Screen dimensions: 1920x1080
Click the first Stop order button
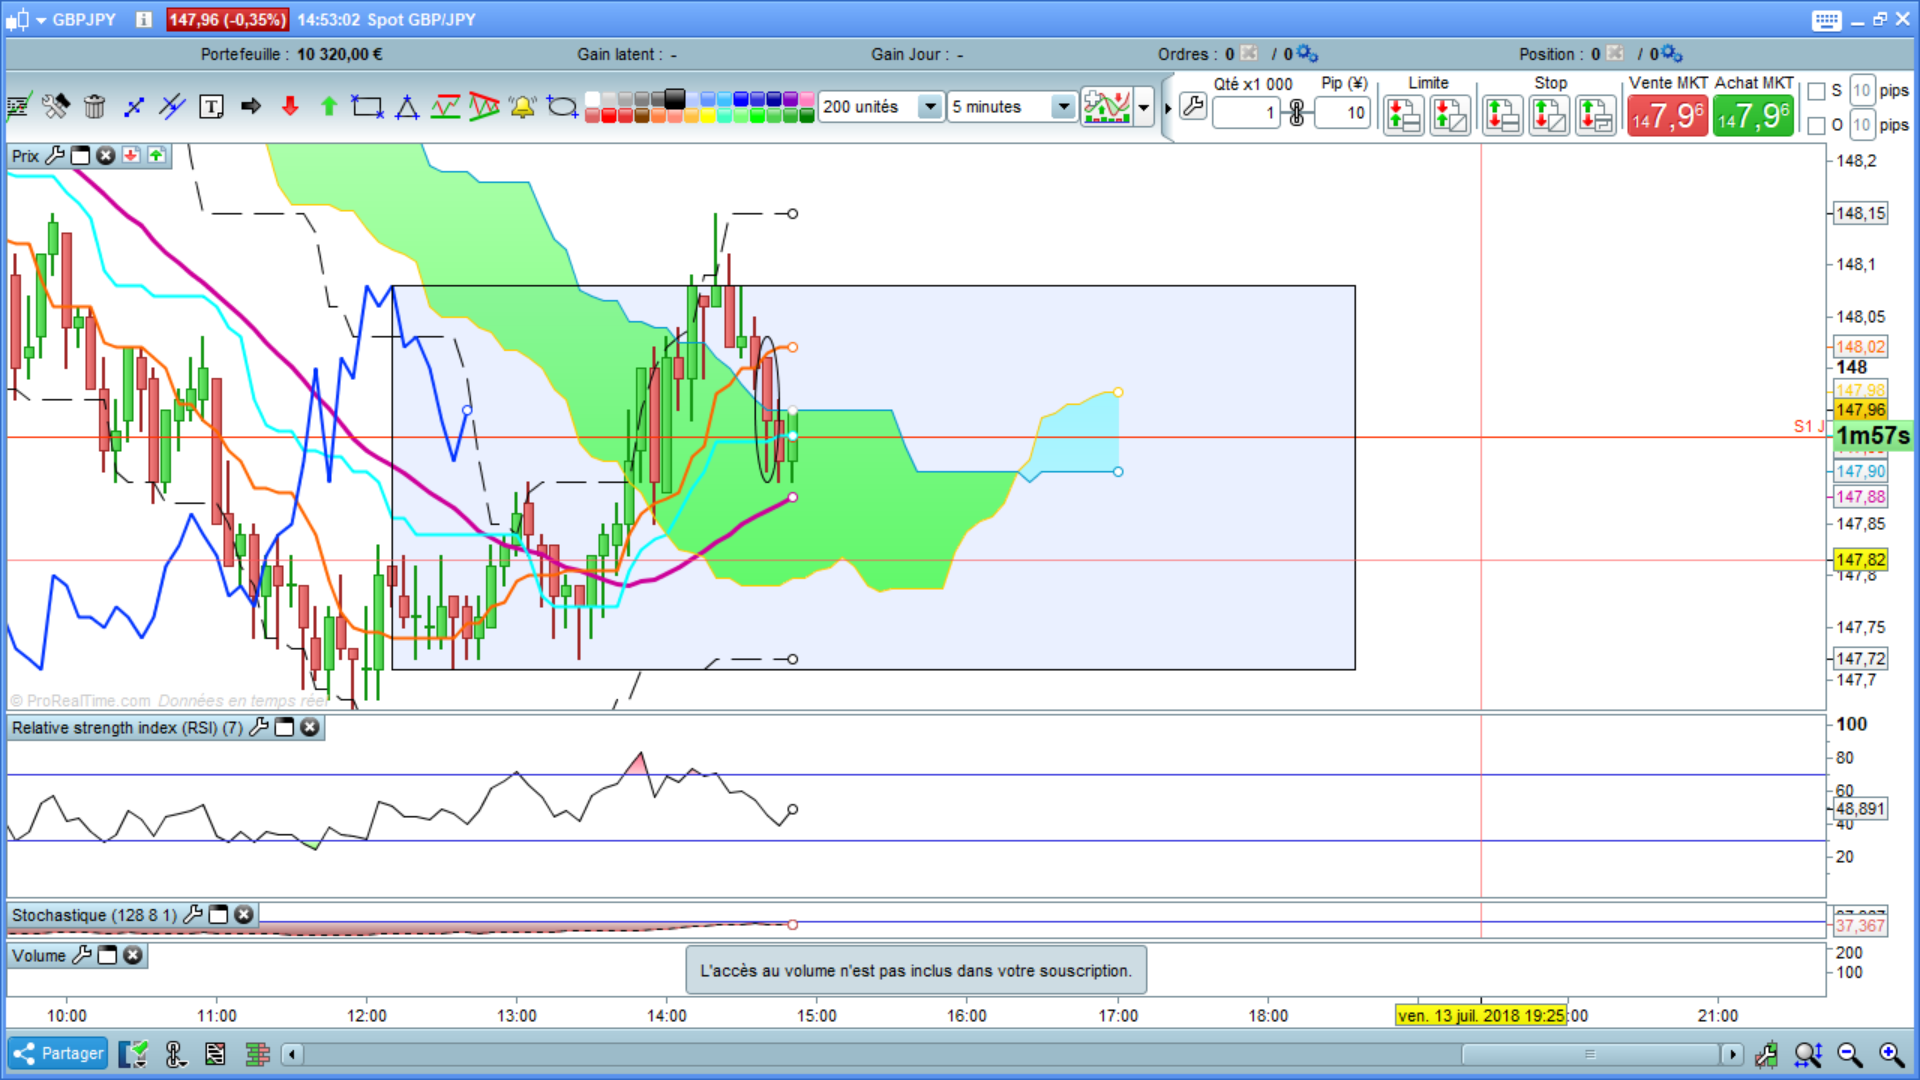point(1503,116)
